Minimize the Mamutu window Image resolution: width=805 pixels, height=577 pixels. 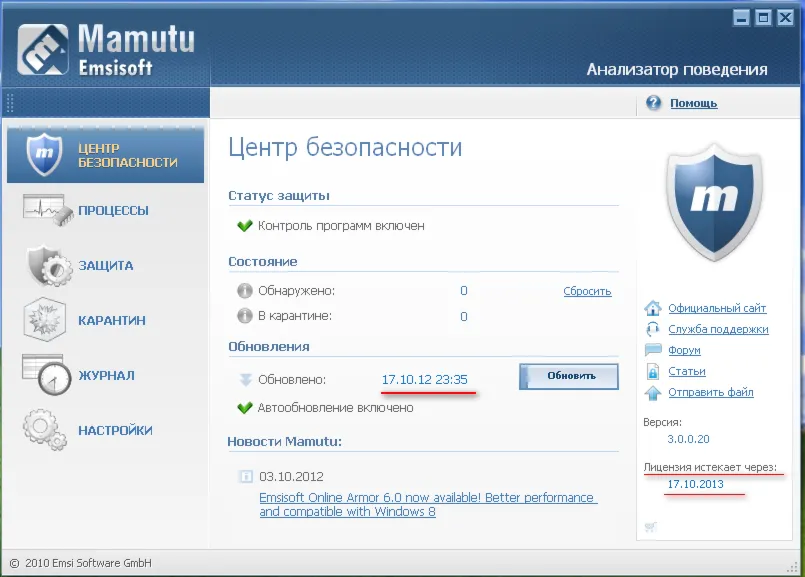click(741, 18)
